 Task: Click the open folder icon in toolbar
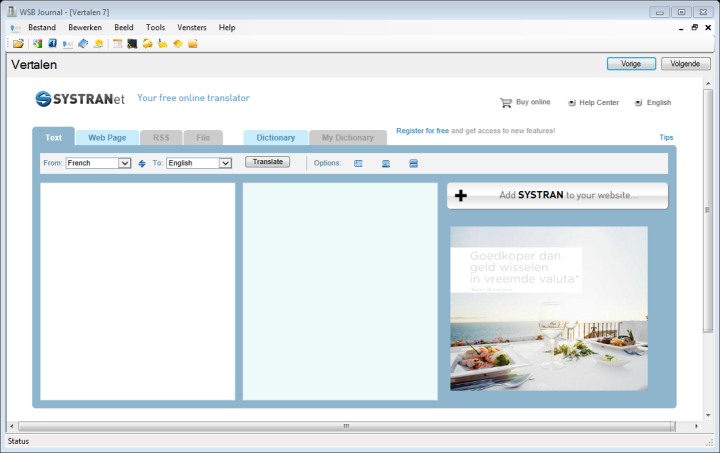click(19, 44)
